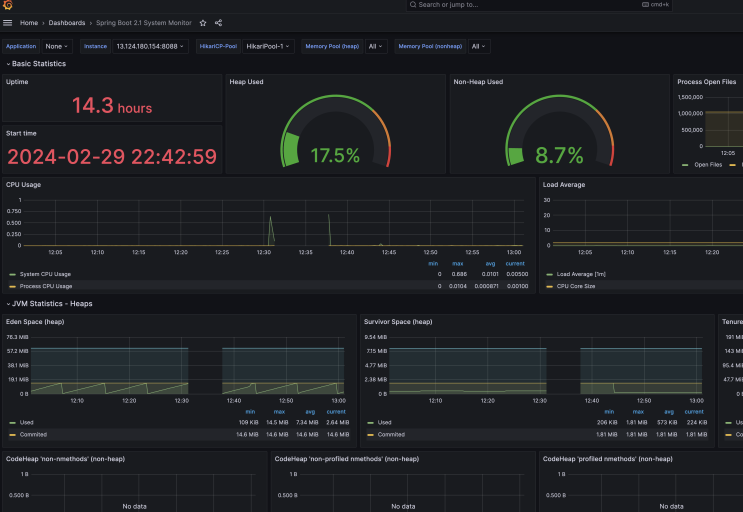Click the 2024-02-29 22:42:59 start time value
Screen dimensions: 743x512
112,157
